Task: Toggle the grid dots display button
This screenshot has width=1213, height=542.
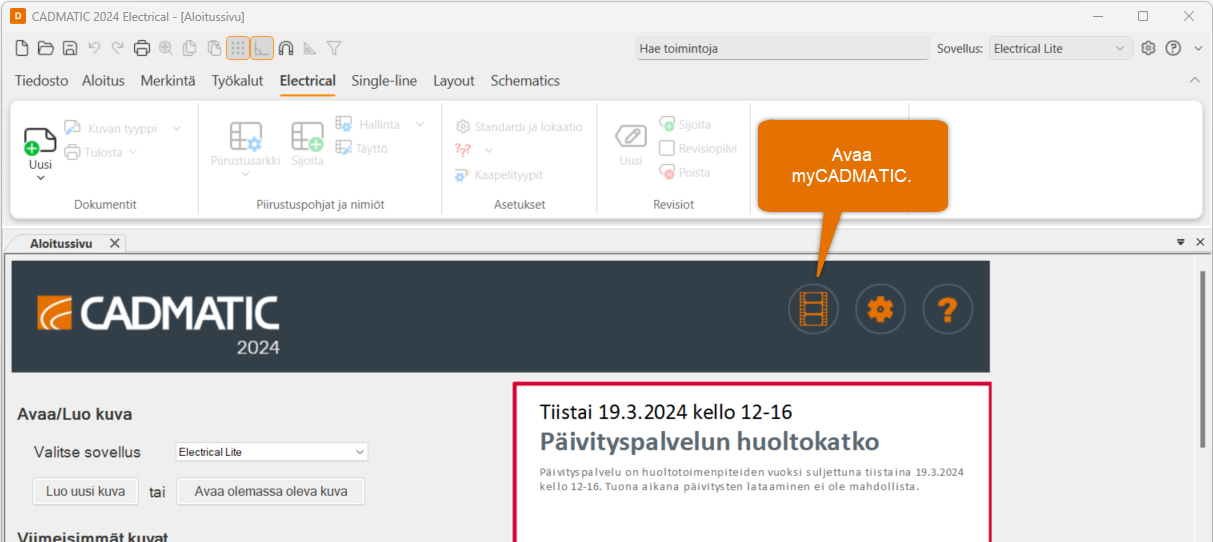Action: (x=237, y=48)
